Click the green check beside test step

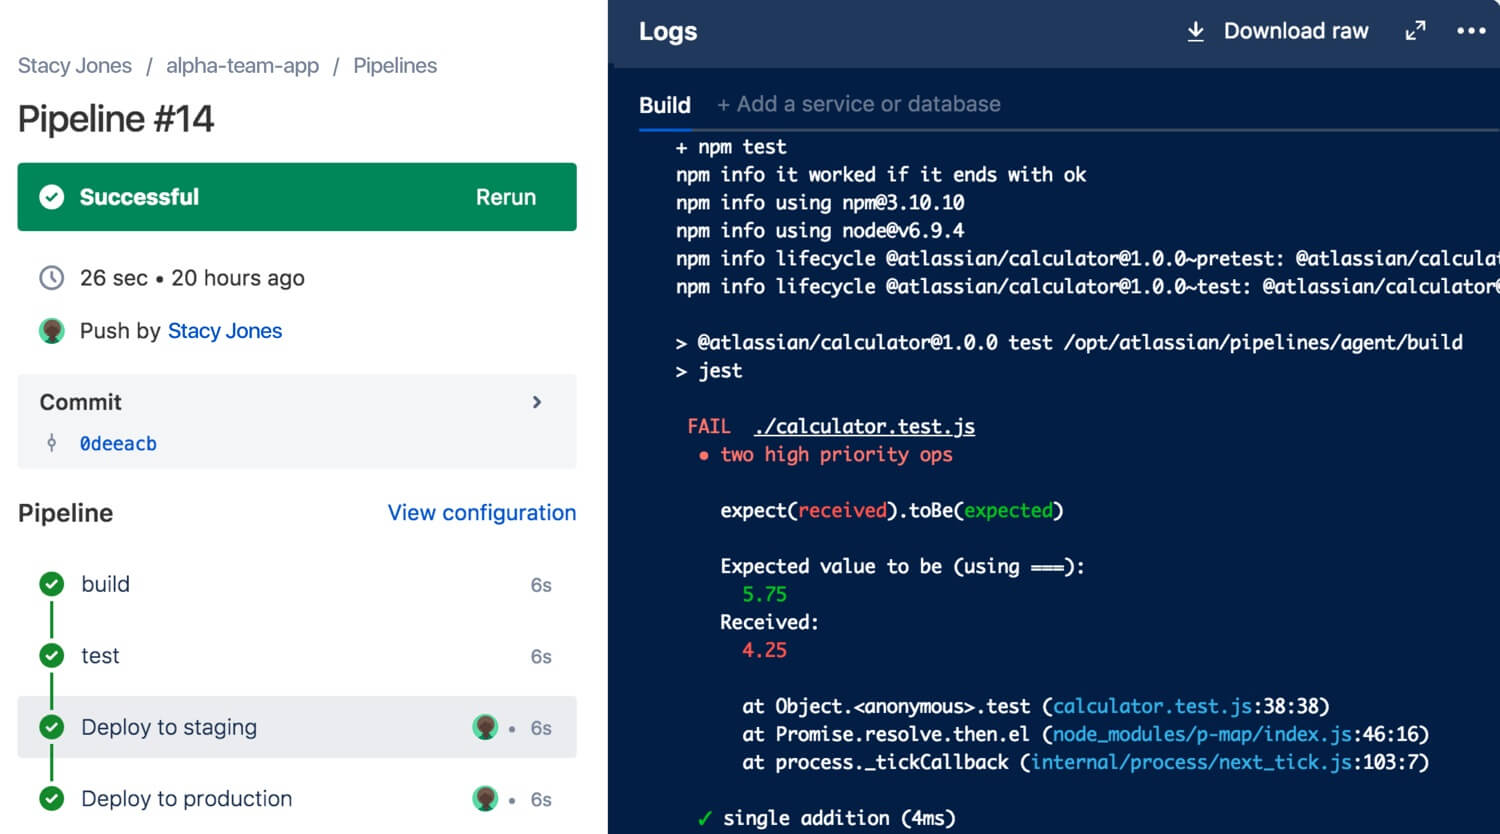click(51, 656)
